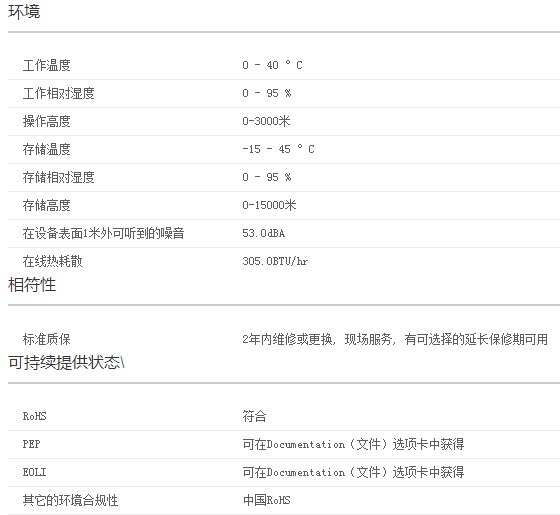This screenshot has height=515, width=560.
Task: Click the value 0-15000米
Action: click(x=269, y=205)
